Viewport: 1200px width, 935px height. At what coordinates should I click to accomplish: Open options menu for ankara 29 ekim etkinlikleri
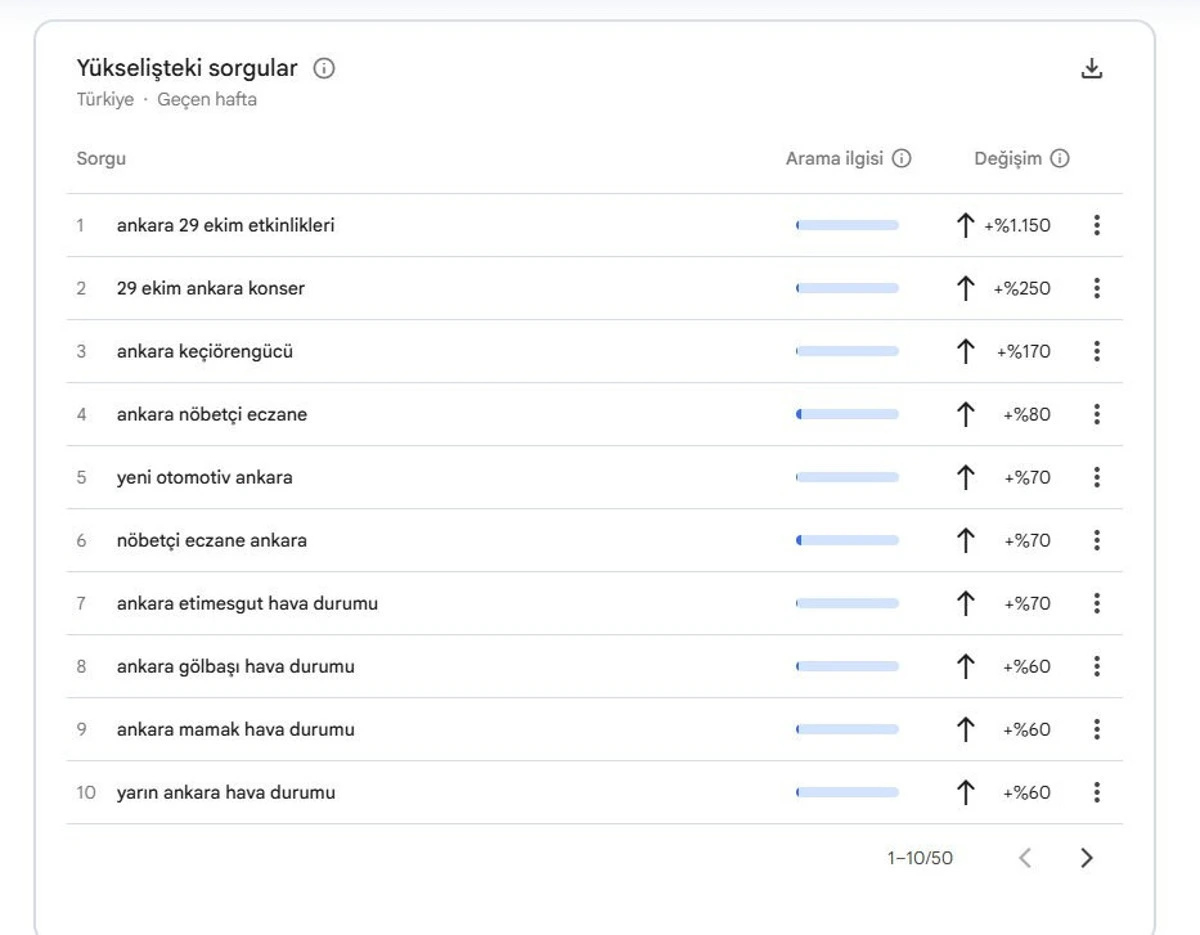(x=1097, y=225)
